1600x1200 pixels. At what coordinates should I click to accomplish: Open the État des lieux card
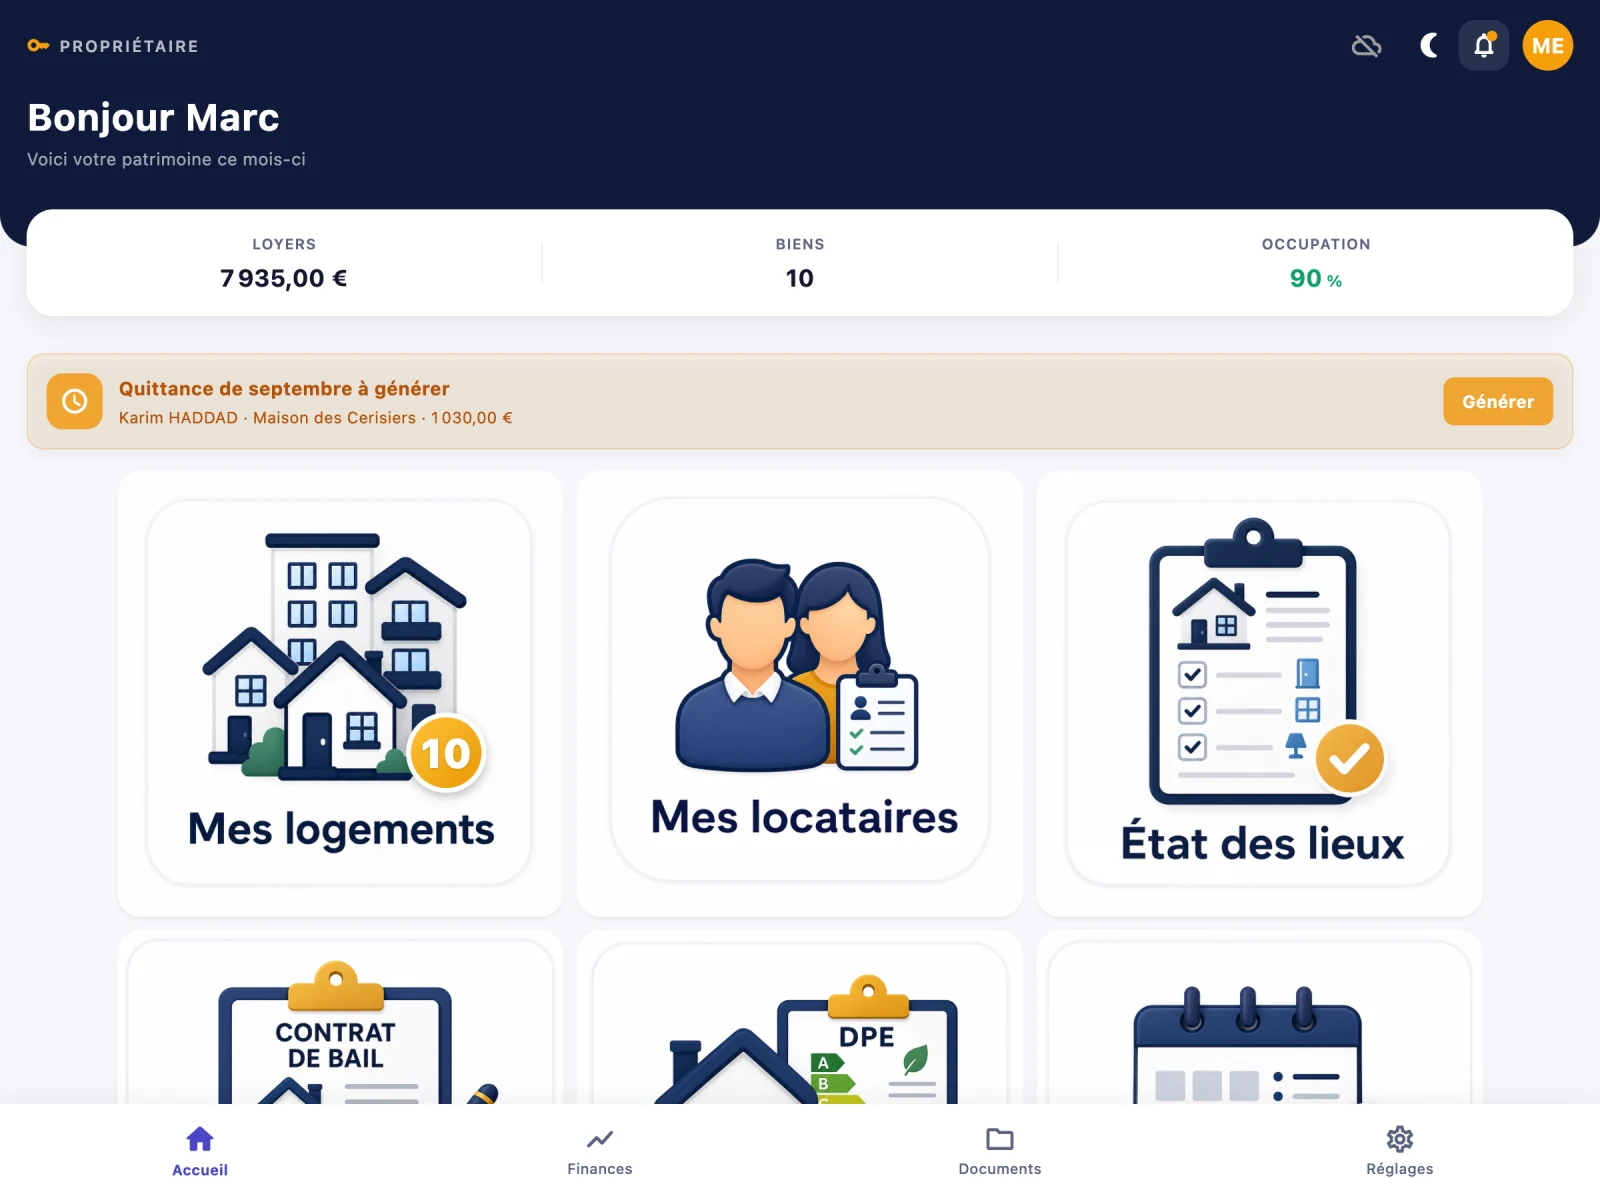click(1260, 693)
